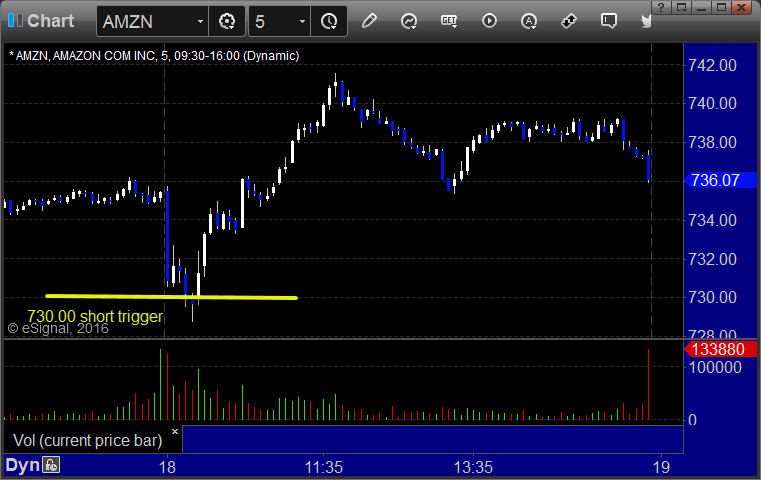The height and width of the screenshot is (480, 761).
Task: Open the time template clock menu
Action: (x=329, y=21)
